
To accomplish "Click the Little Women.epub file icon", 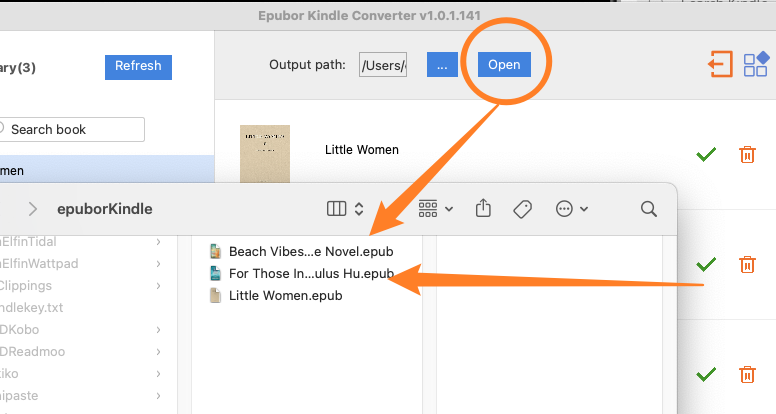I will pos(215,295).
